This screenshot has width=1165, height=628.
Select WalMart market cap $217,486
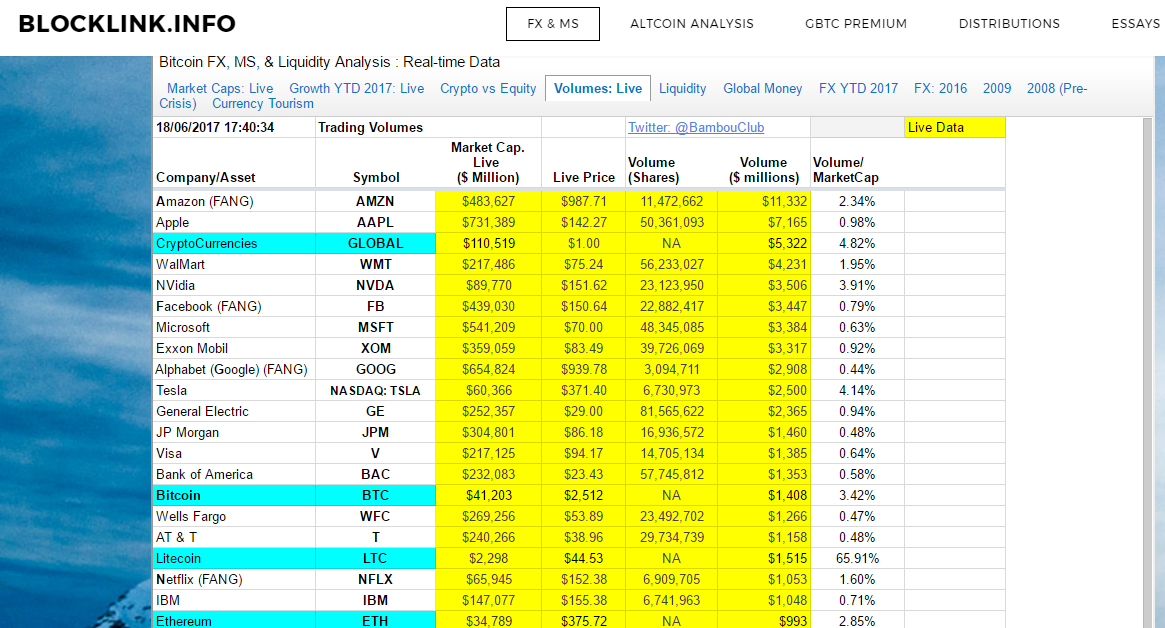[x=488, y=265]
